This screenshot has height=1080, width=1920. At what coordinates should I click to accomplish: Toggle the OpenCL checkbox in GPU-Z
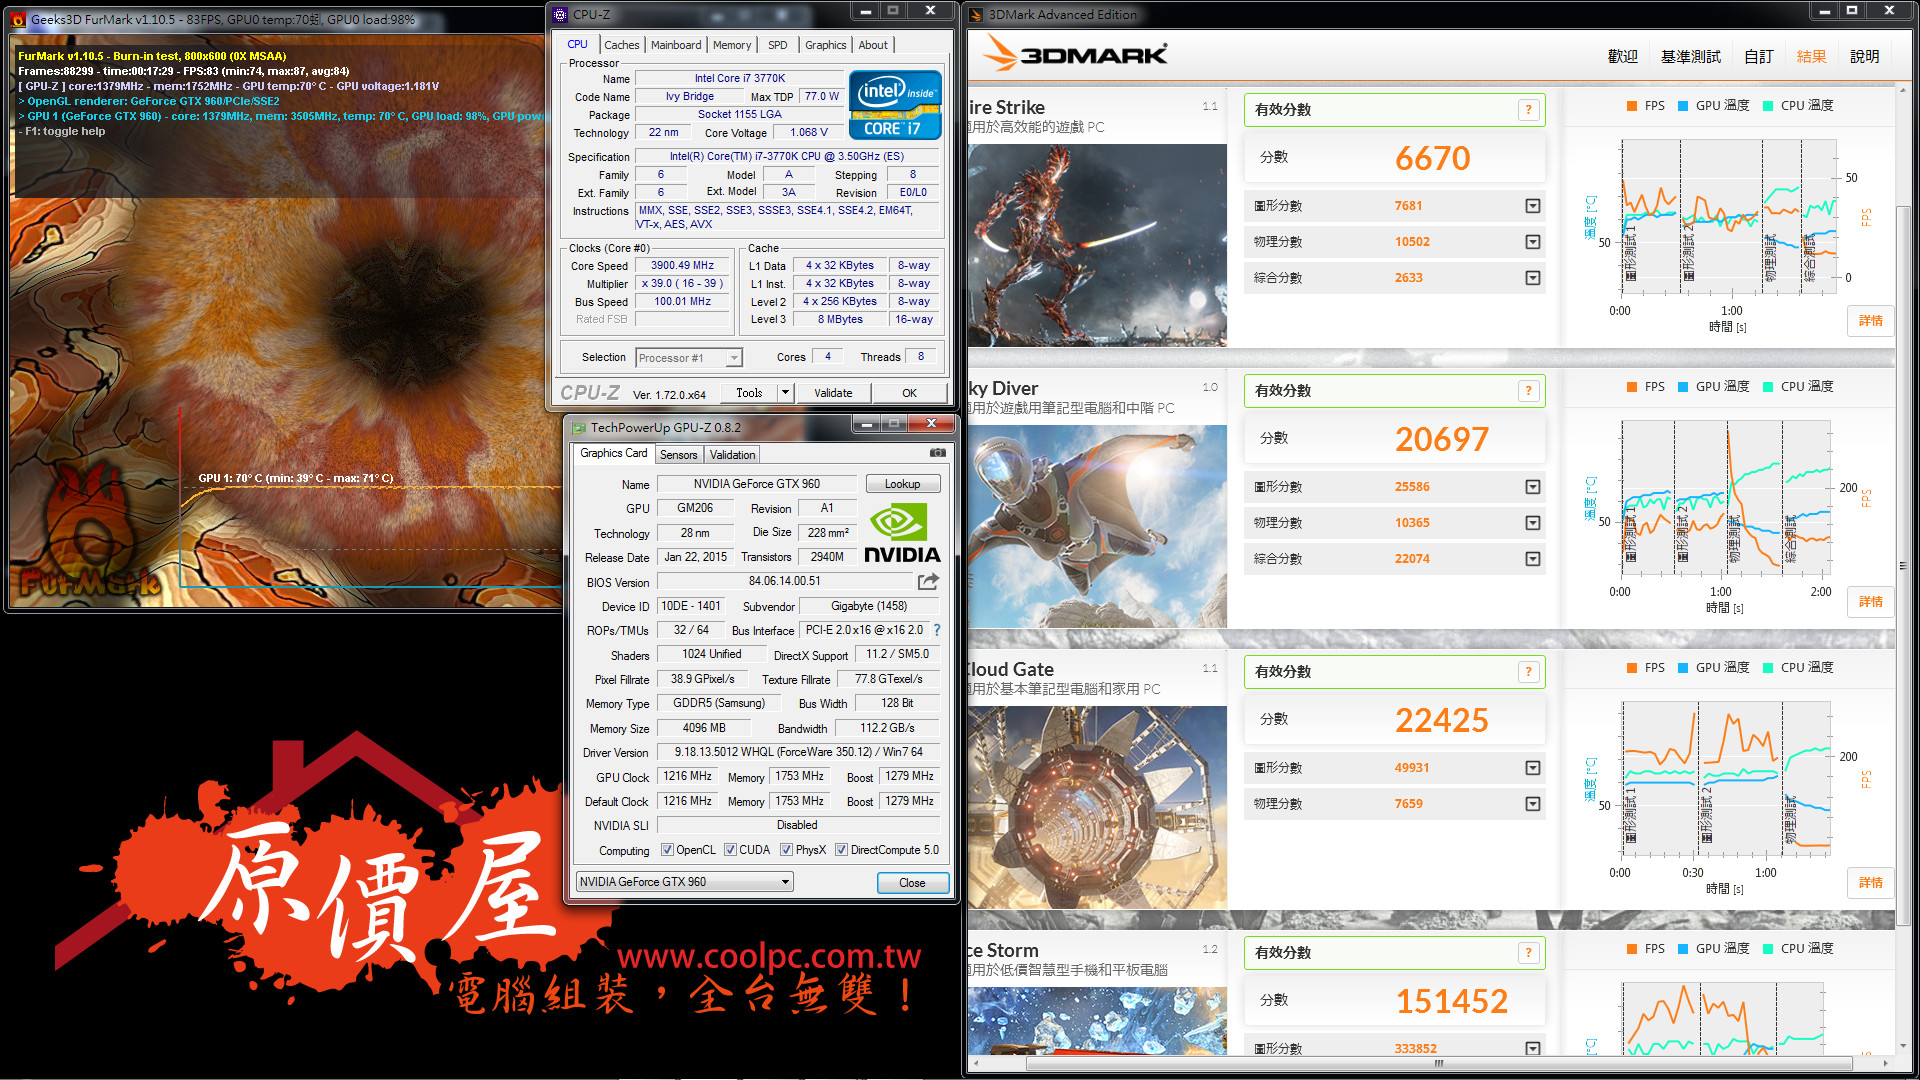point(667,850)
